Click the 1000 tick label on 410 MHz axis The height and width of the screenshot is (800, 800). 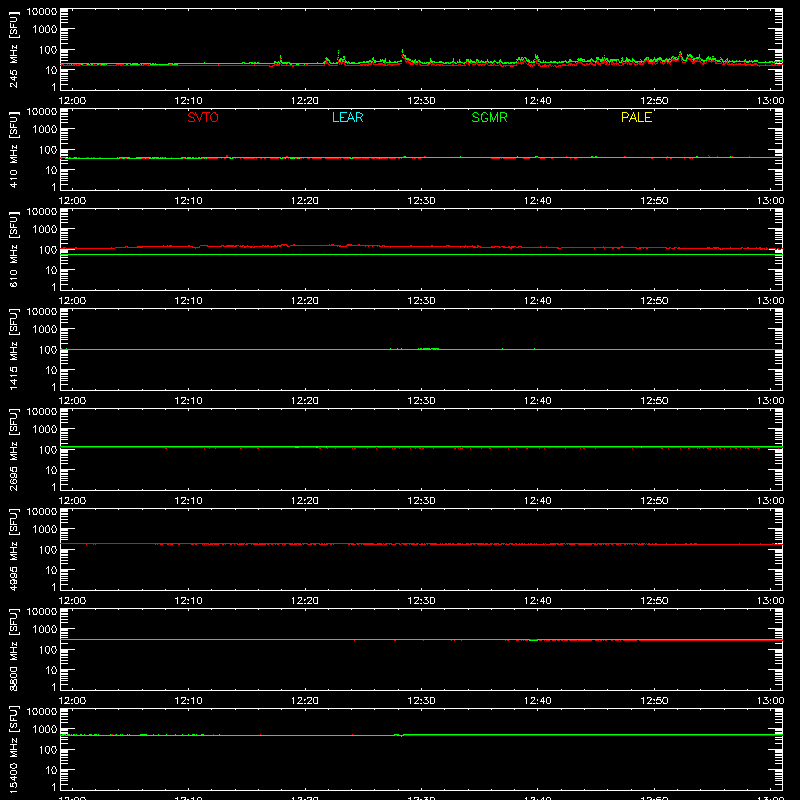pyautogui.click(x=45, y=129)
